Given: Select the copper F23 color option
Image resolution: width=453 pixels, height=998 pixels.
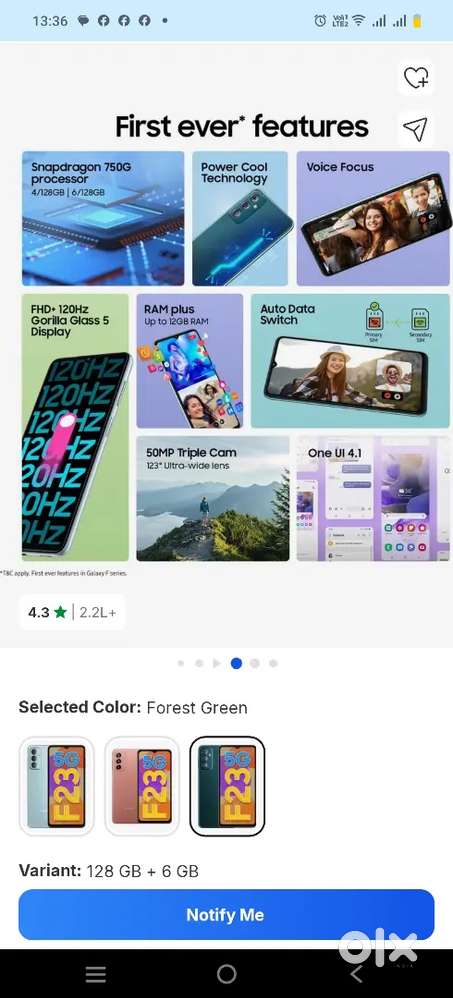Looking at the screenshot, I should tap(142, 786).
